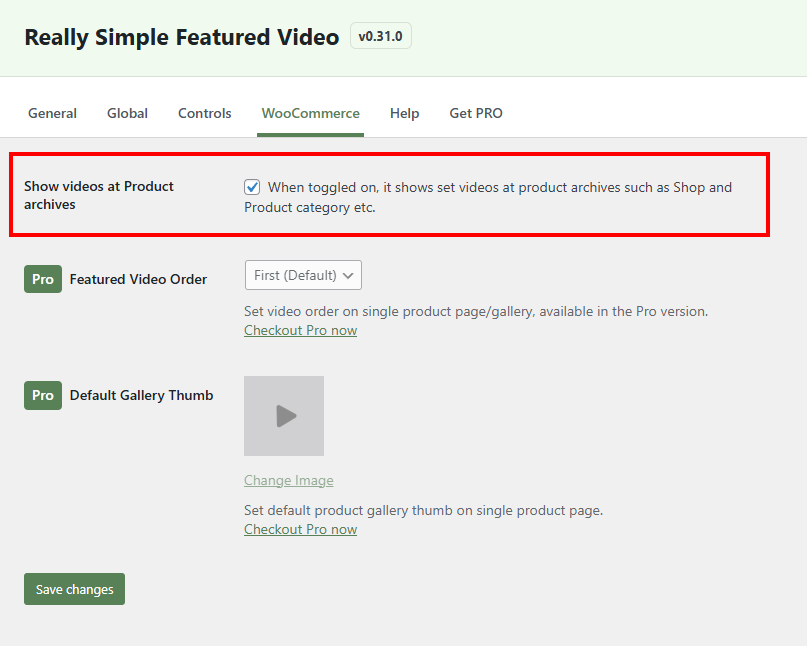Click Checkout Pro now under Featured Video Order
Image resolution: width=807 pixels, height=646 pixels.
click(x=300, y=330)
